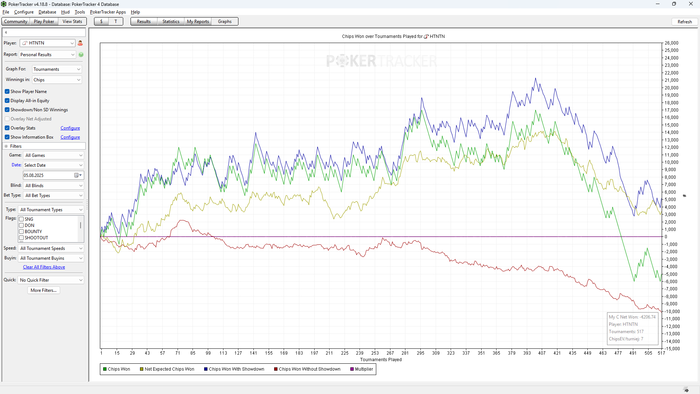Switch to the Play Poker tab
The image size is (700, 394).
(44, 21)
